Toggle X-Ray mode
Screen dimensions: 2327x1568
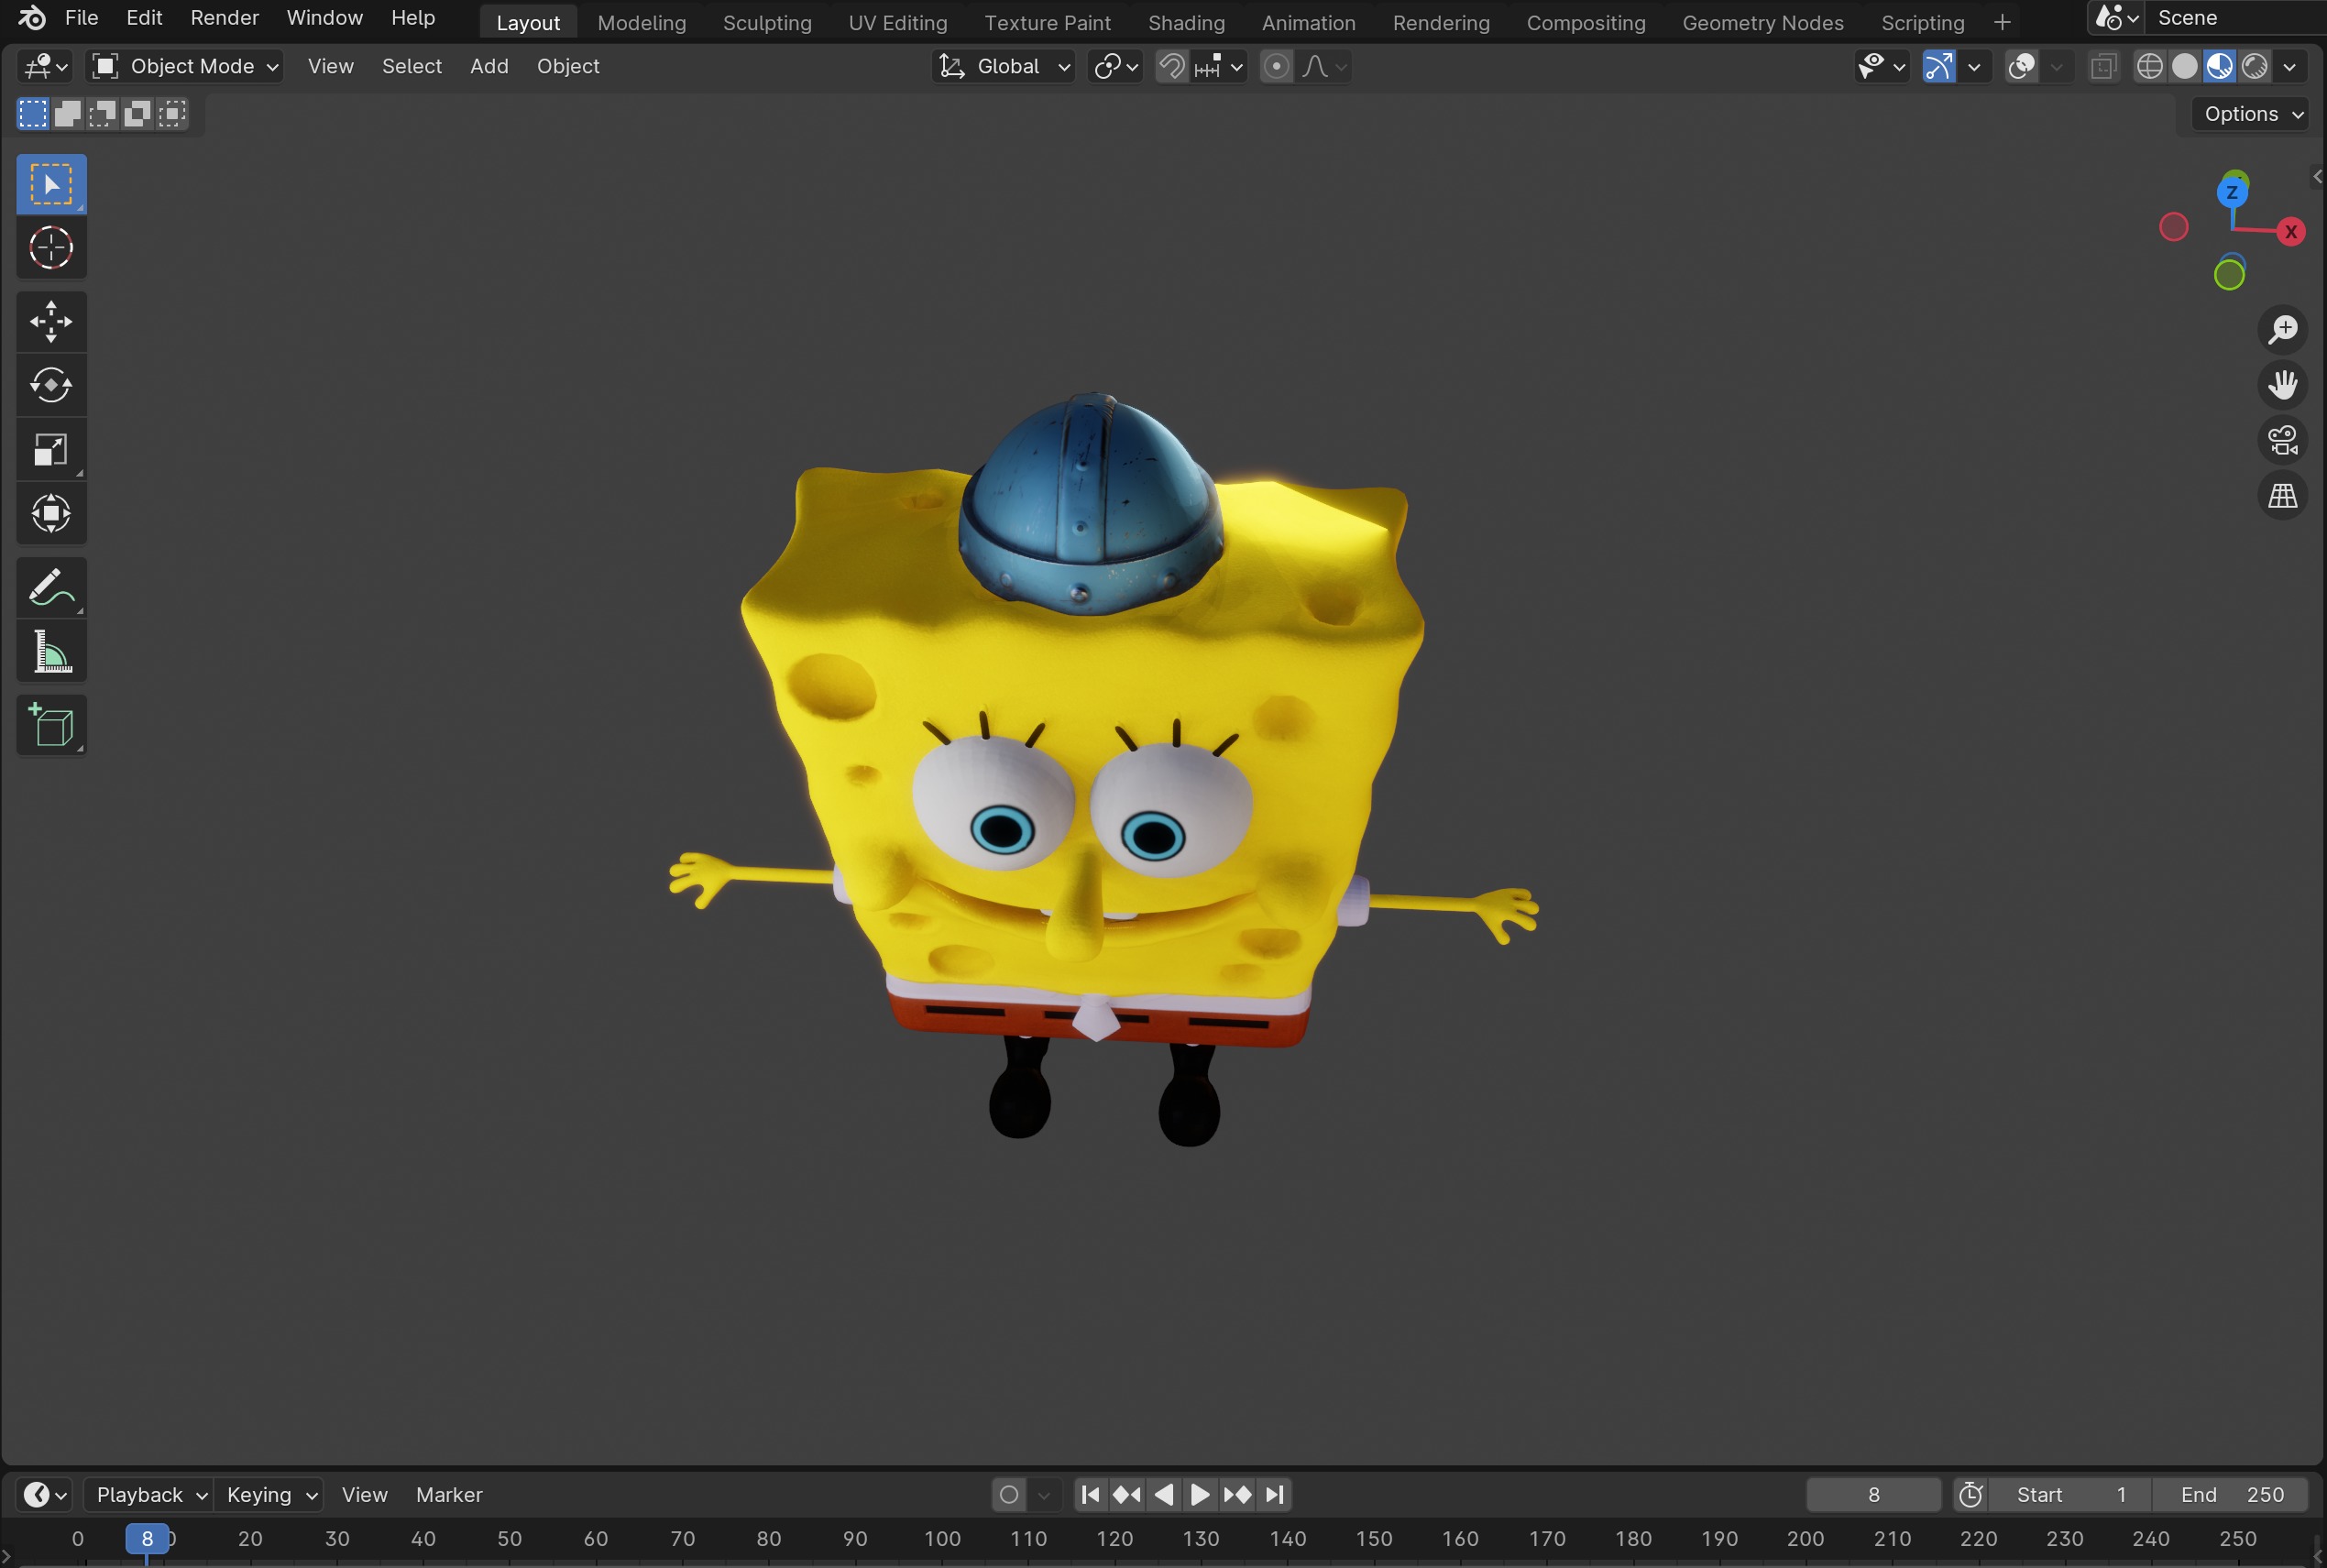coord(2103,66)
